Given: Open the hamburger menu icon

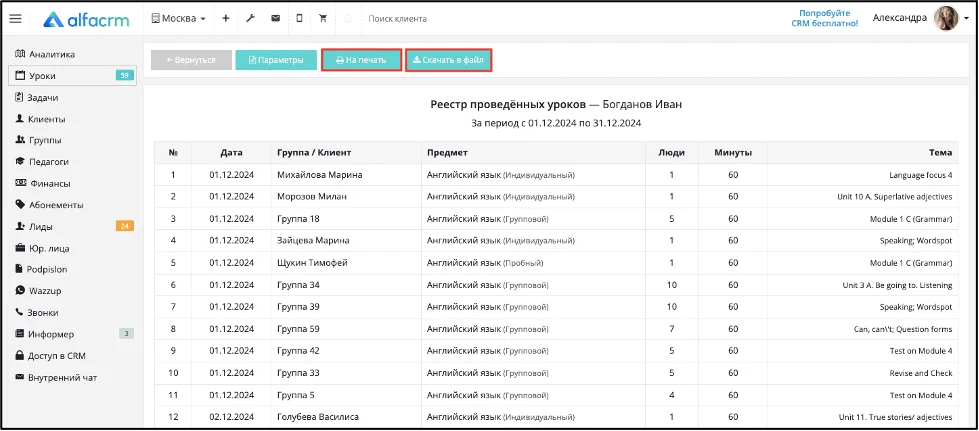Looking at the screenshot, I should point(15,19).
